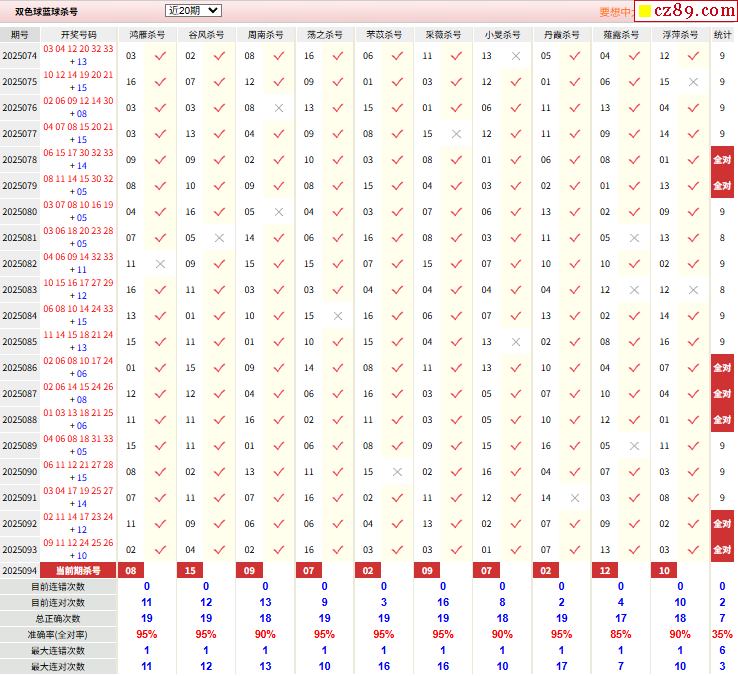Select the 统计 column header
Image resolution: width=738 pixels, height=676 pixels.
(722, 35)
